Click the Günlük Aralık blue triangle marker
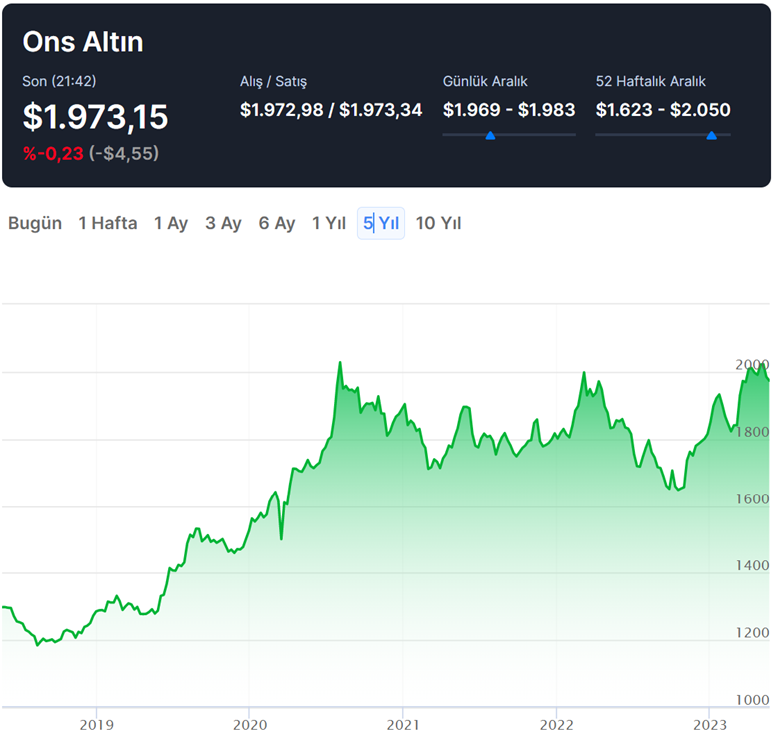 (x=490, y=135)
